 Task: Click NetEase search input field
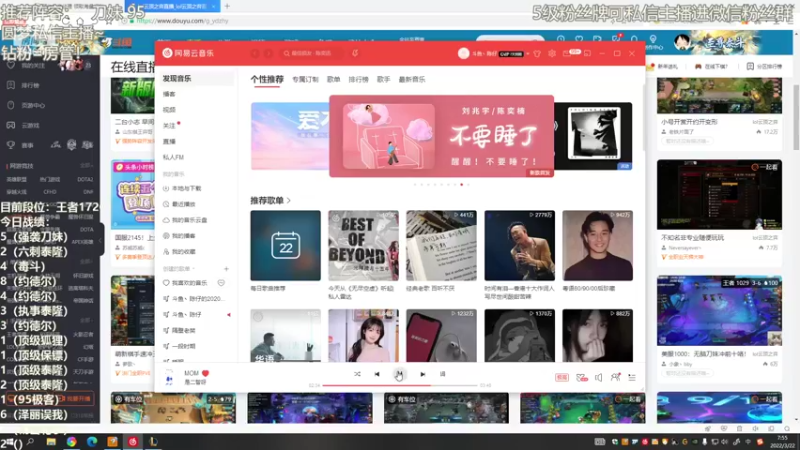(x=313, y=53)
